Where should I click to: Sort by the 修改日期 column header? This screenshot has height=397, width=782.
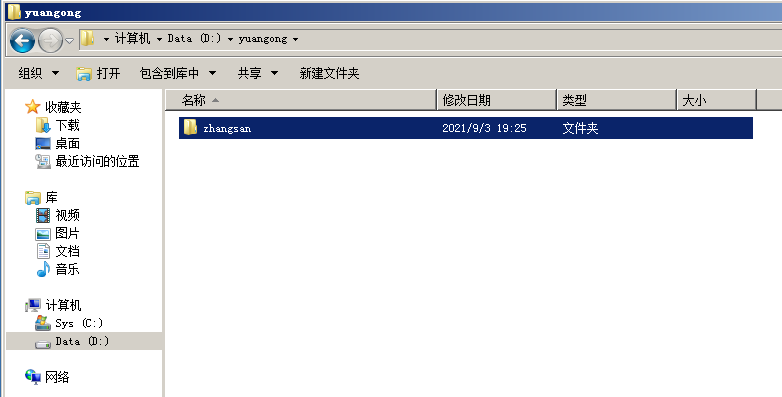pyautogui.click(x=496, y=100)
